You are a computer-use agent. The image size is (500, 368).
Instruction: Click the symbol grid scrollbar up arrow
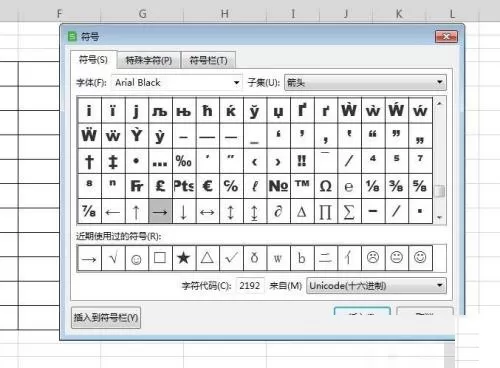coord(440,104)
